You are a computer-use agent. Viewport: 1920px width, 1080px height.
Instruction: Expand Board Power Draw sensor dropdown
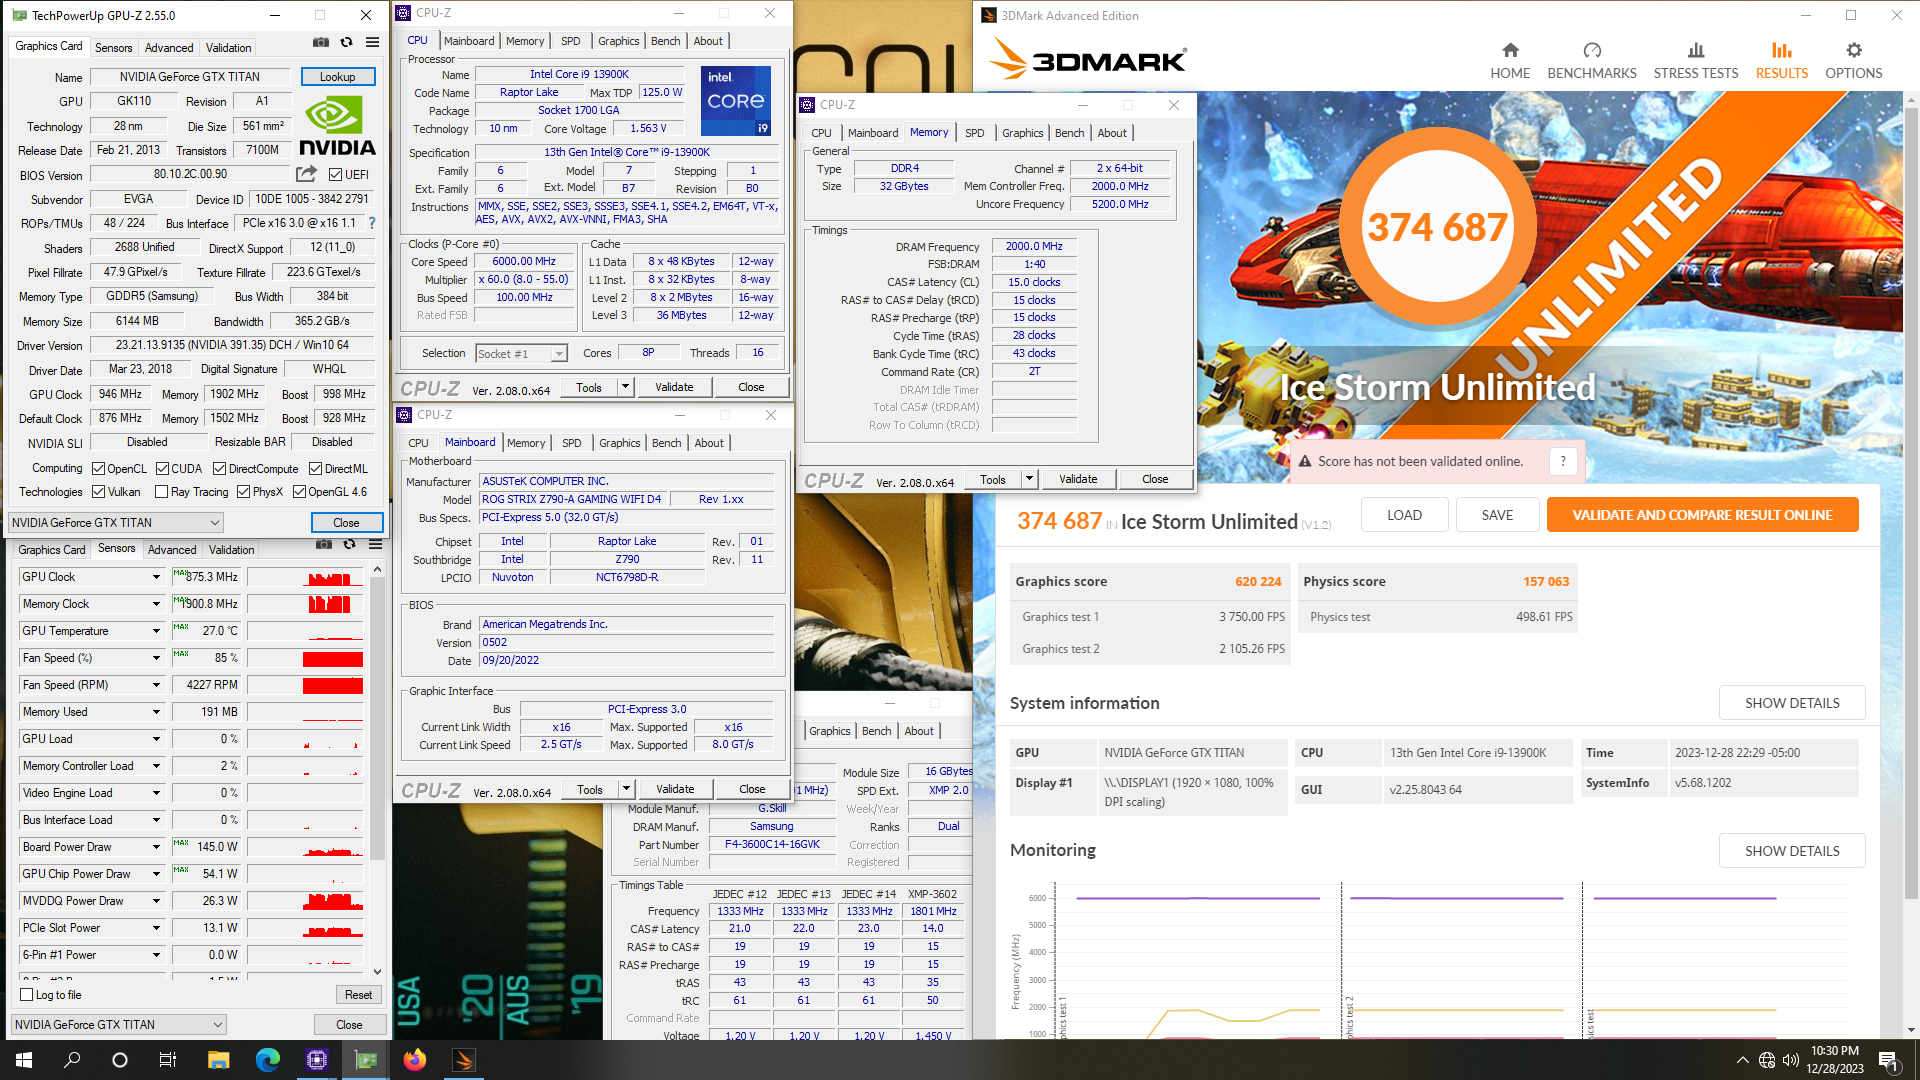[x=156, y=847]
